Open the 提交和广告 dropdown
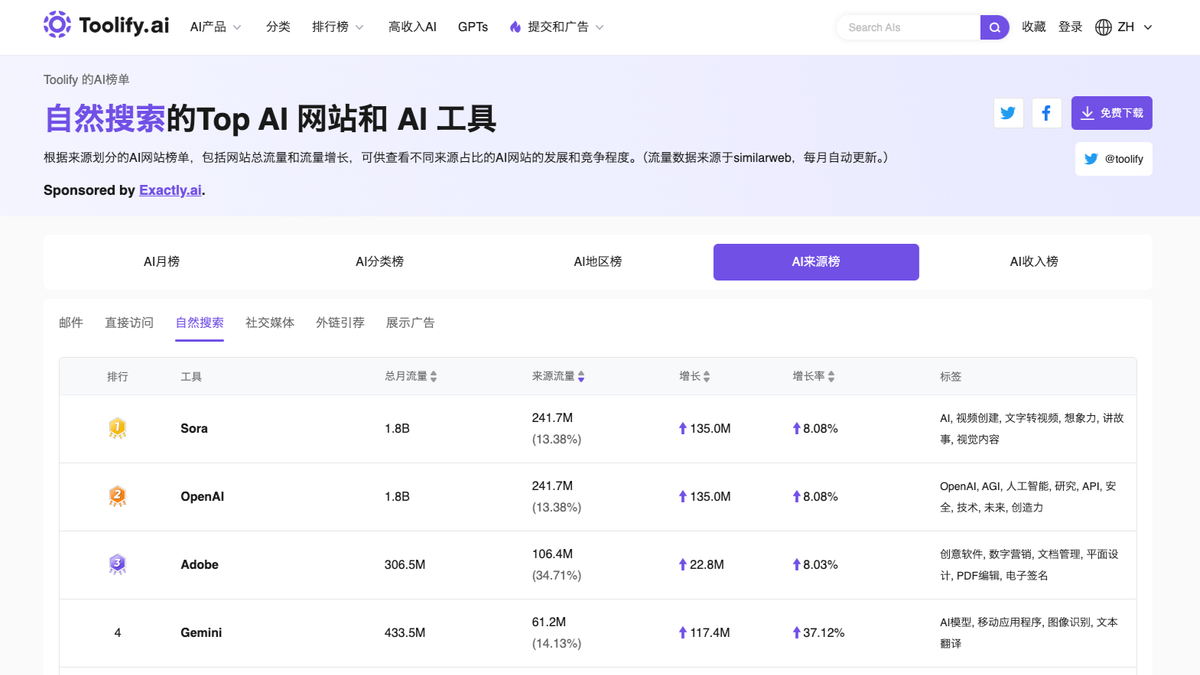1200x675 pixels. coord(557,27)
